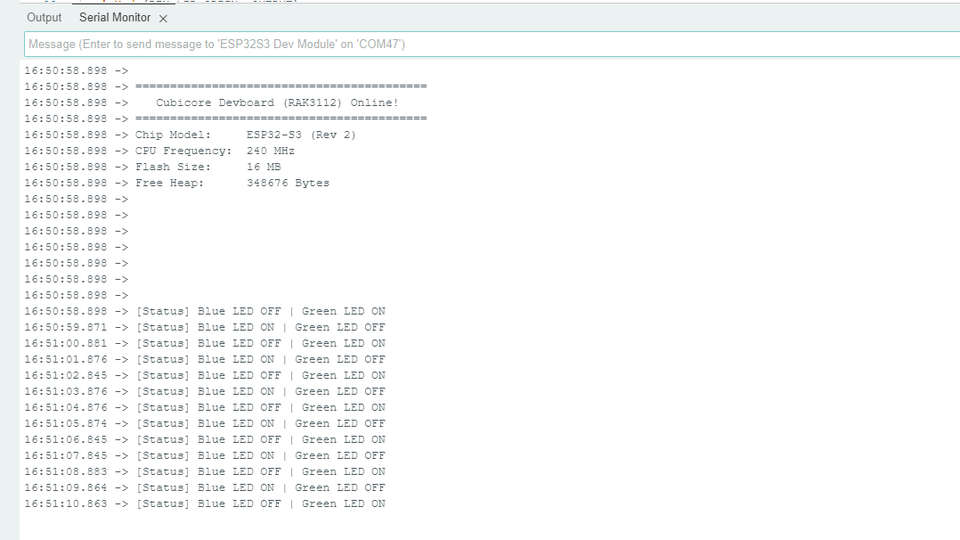Click the status line at 16:51:02.845
The image size is (960, 540).
coord(204,375)
